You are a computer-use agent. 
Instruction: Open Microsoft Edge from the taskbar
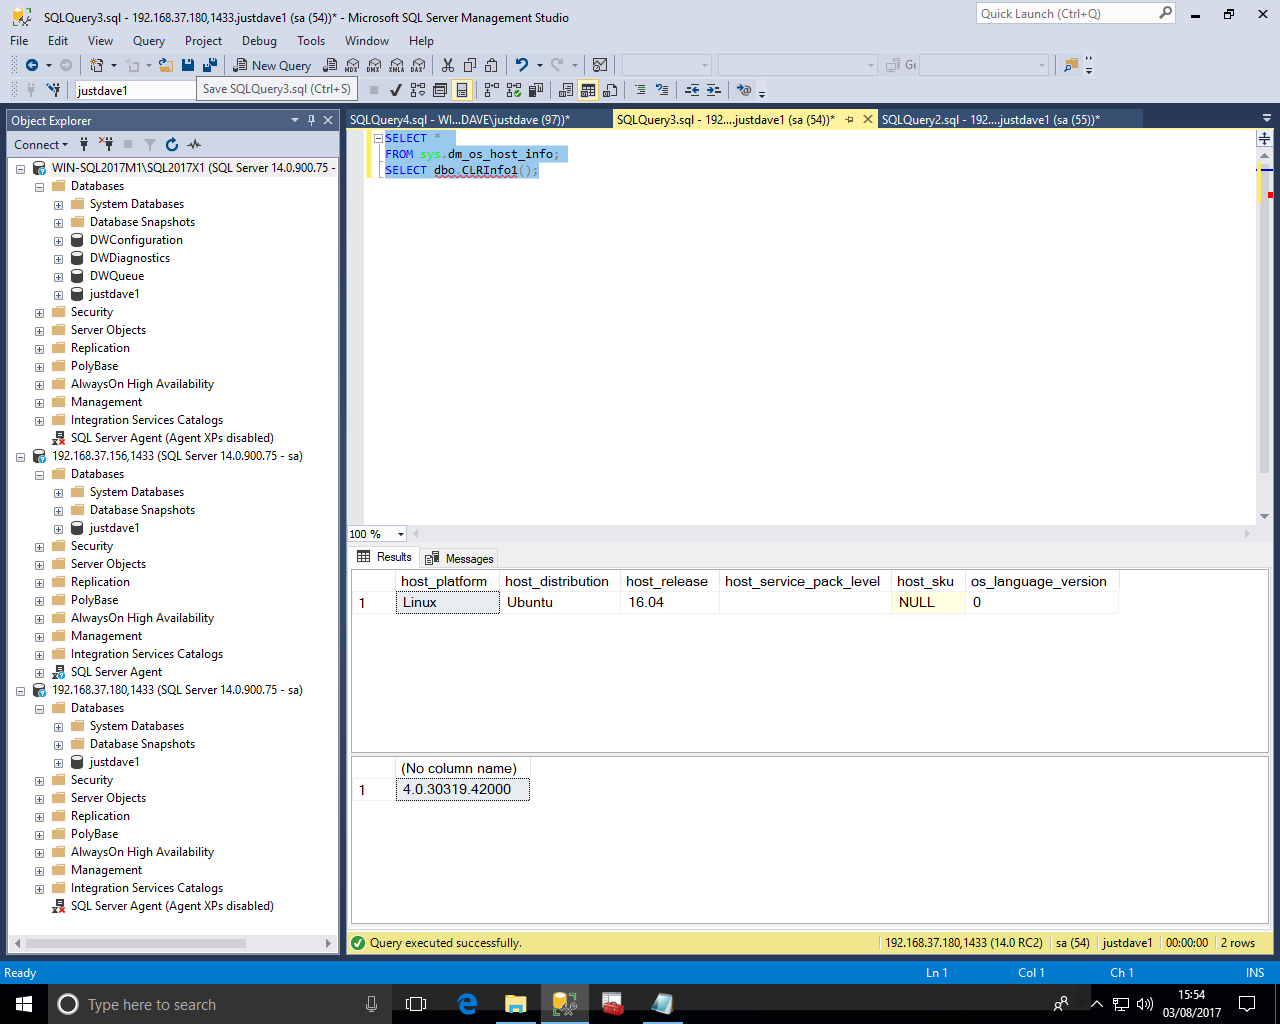click(x=467, y=1004)
